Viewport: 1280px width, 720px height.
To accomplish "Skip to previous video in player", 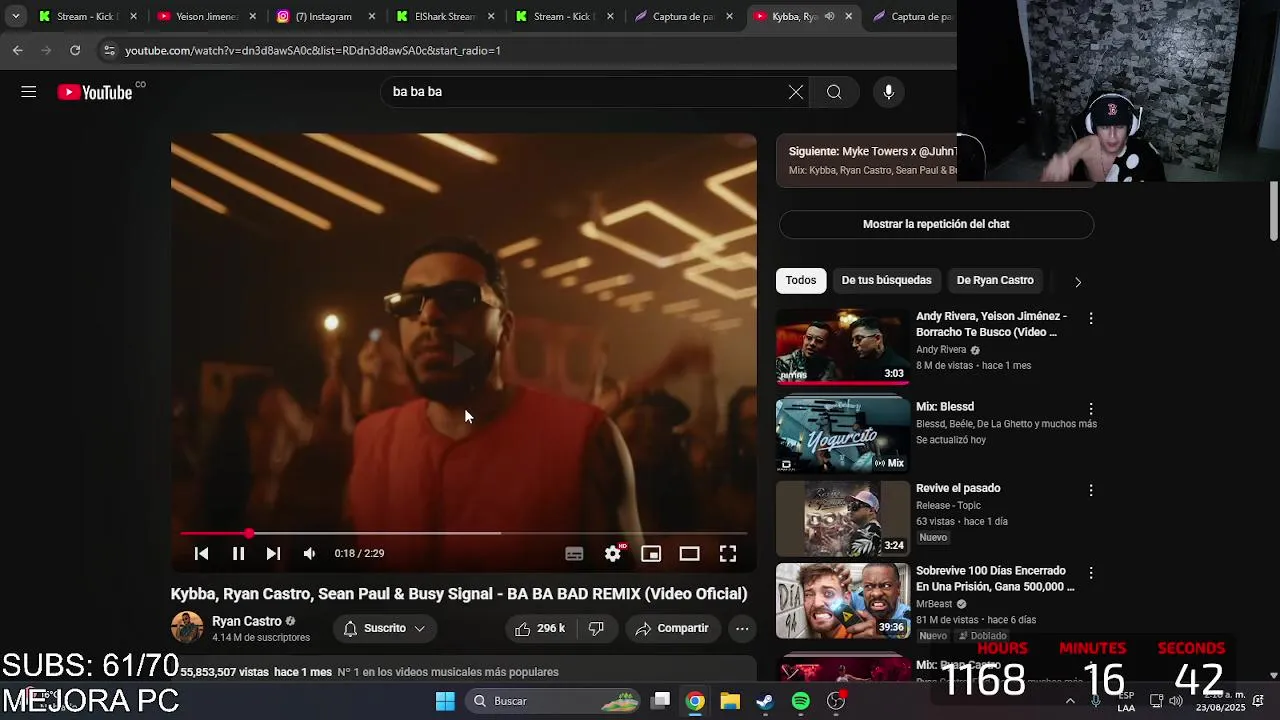I will (201, 553).
